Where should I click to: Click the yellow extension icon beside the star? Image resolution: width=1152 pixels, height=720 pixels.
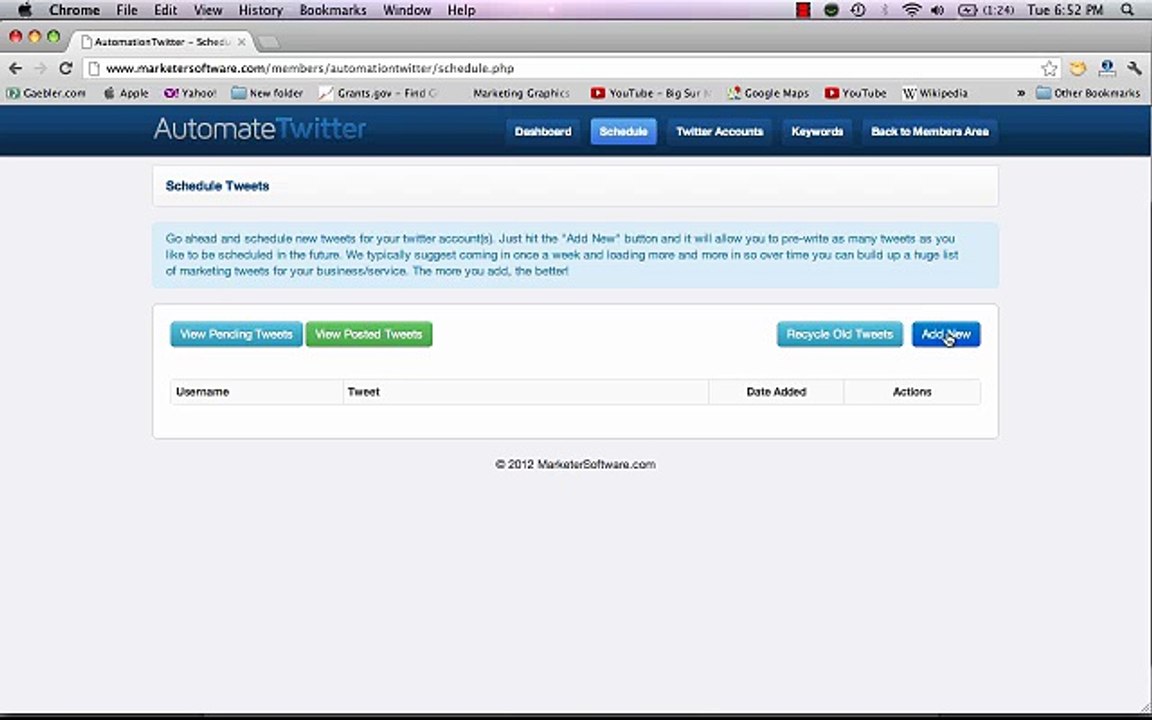click(x=1078, y=68)
